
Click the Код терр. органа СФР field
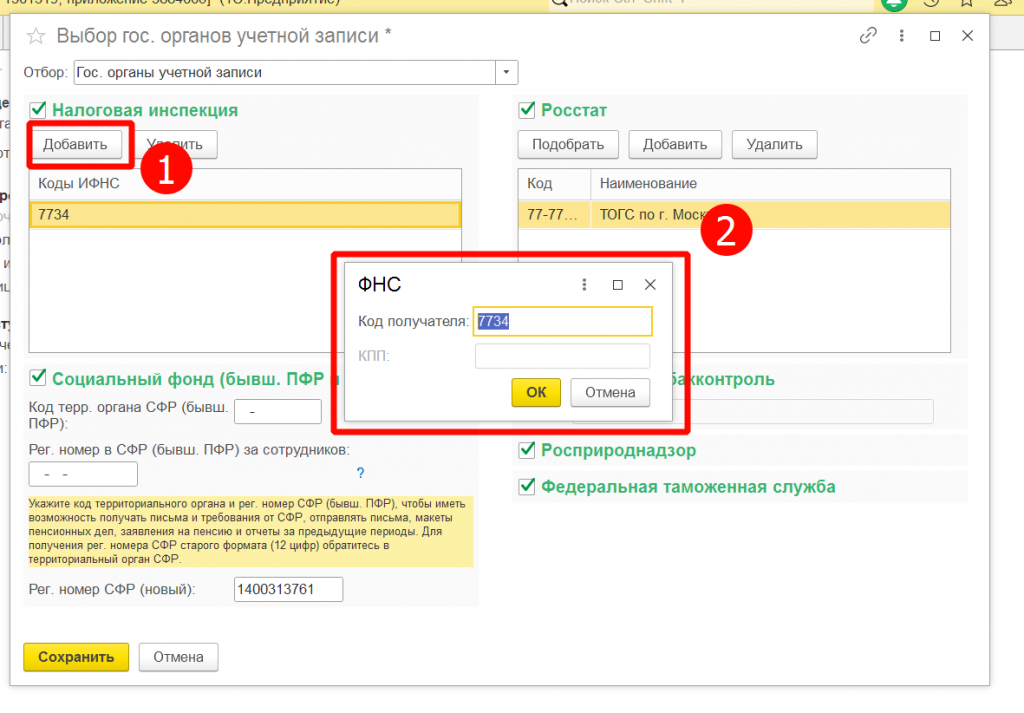[x=278, y=412]
